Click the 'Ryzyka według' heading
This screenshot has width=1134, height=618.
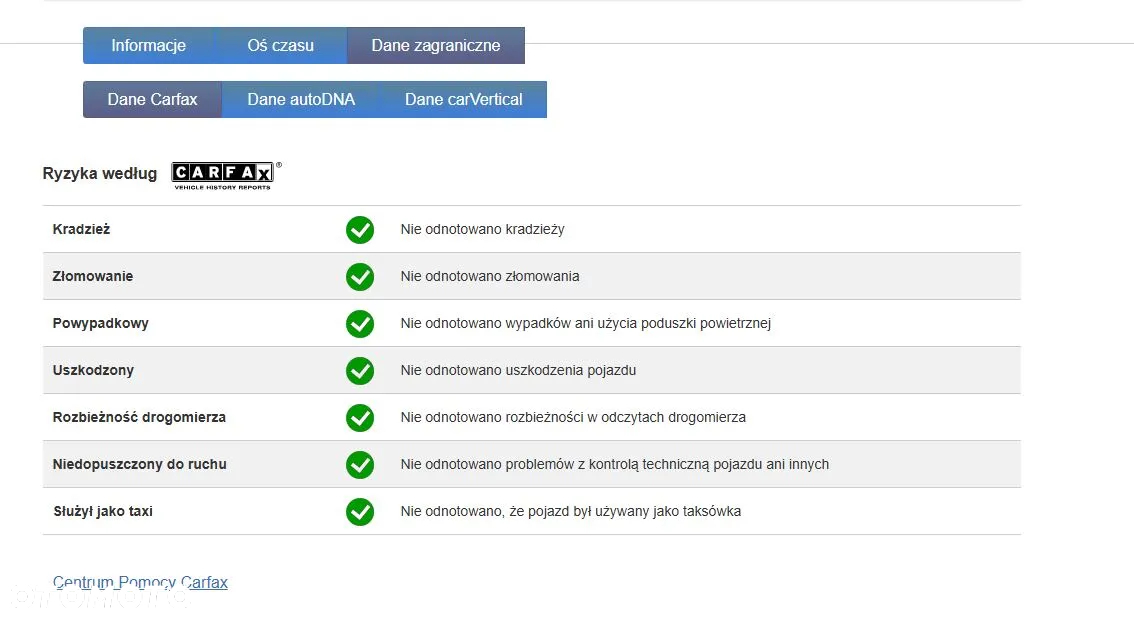pos(100,173)
